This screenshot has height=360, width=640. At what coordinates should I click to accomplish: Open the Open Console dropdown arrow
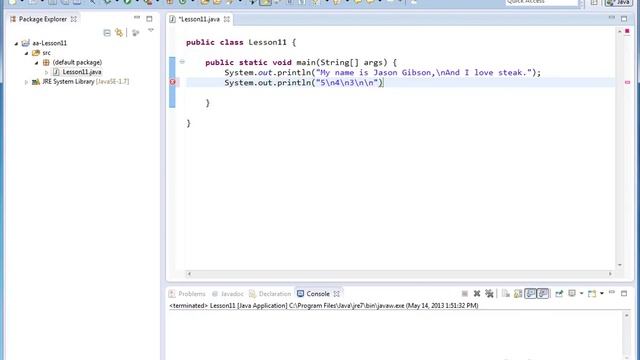coord(602,293)
